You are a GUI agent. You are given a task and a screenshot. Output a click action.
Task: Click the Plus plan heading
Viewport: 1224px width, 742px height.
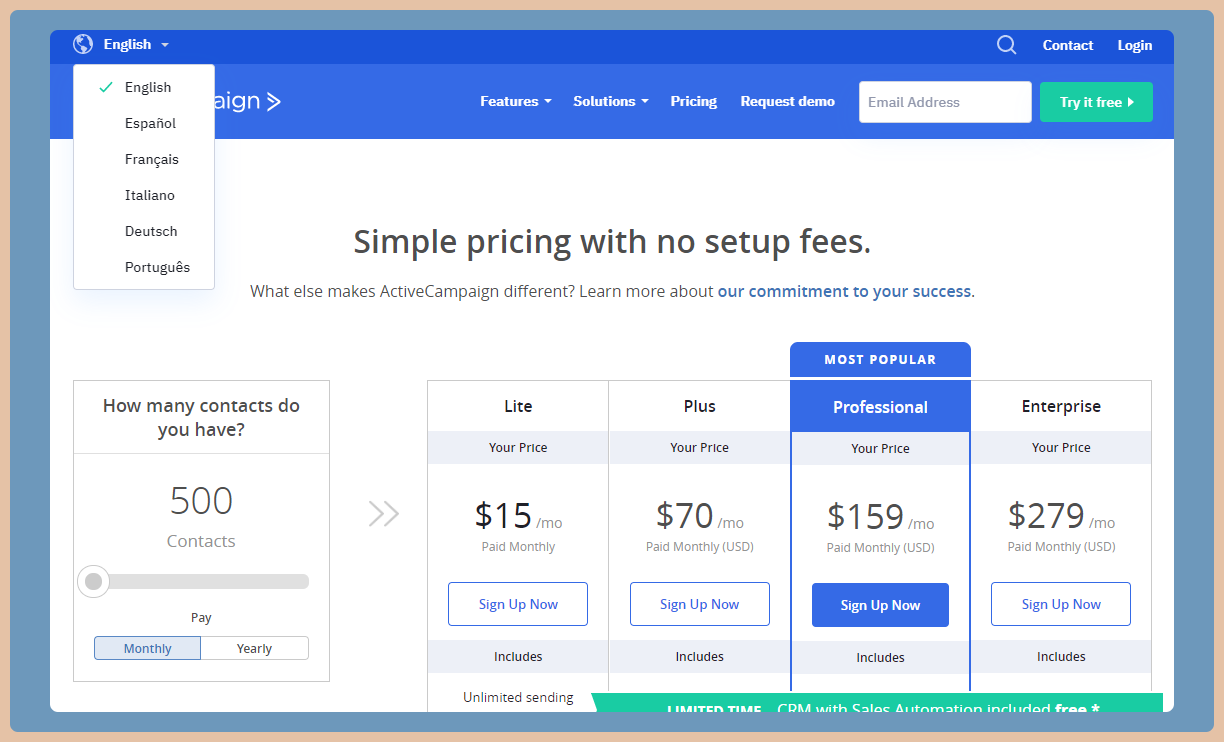[699, 406]
